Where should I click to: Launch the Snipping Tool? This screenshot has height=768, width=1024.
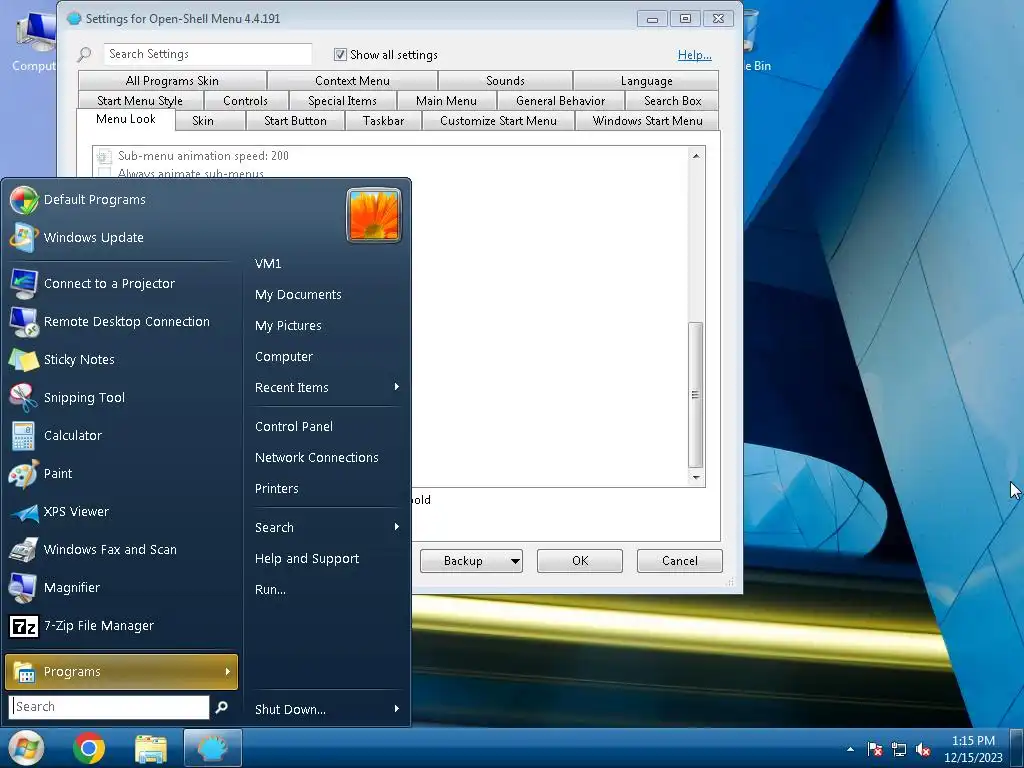point(121,398)
